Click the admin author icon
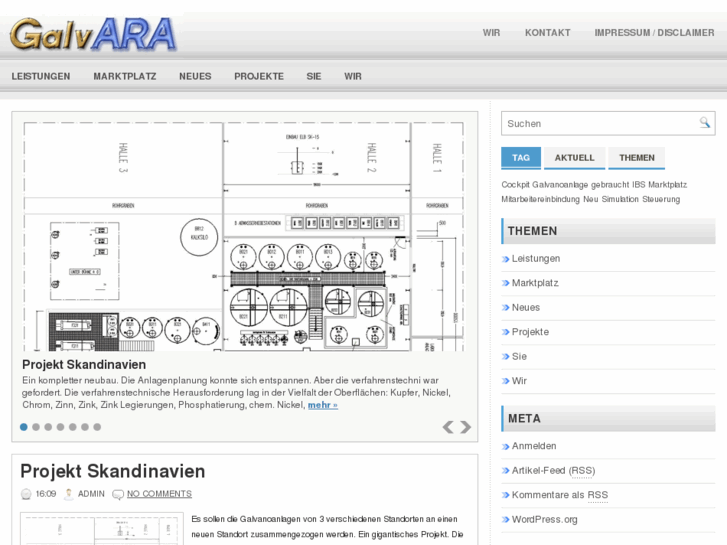 click(69, 494)
